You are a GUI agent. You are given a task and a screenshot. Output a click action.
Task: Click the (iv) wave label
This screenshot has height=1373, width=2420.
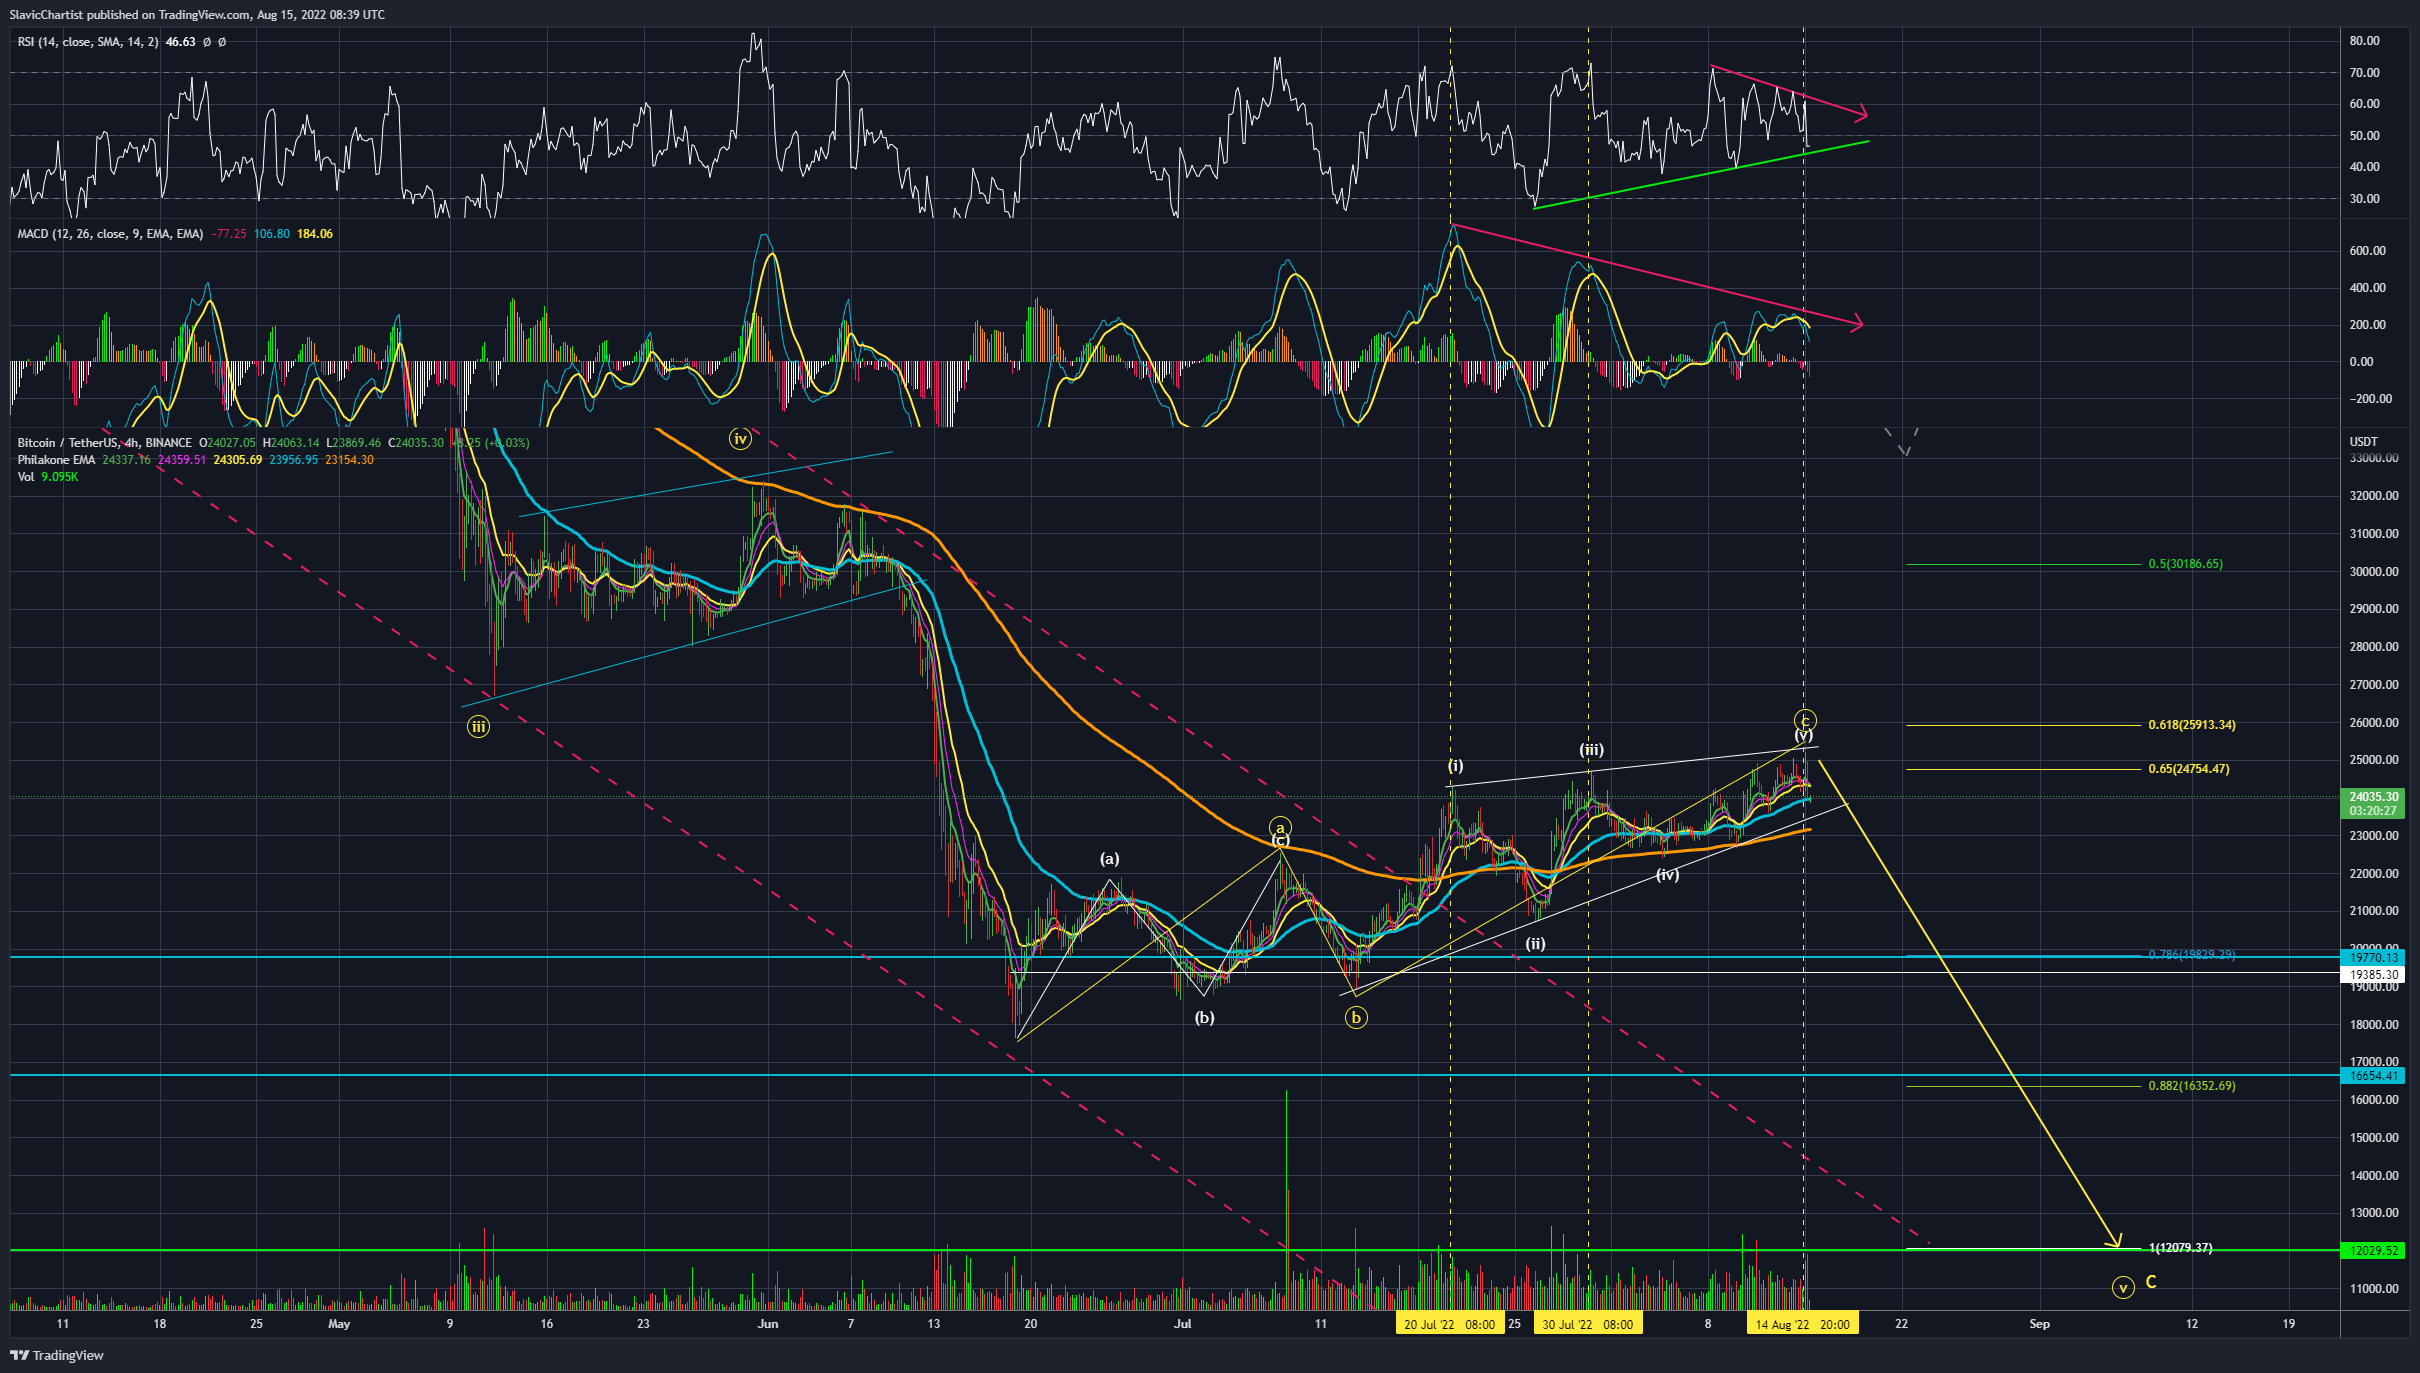click(x=1667, y=875)
